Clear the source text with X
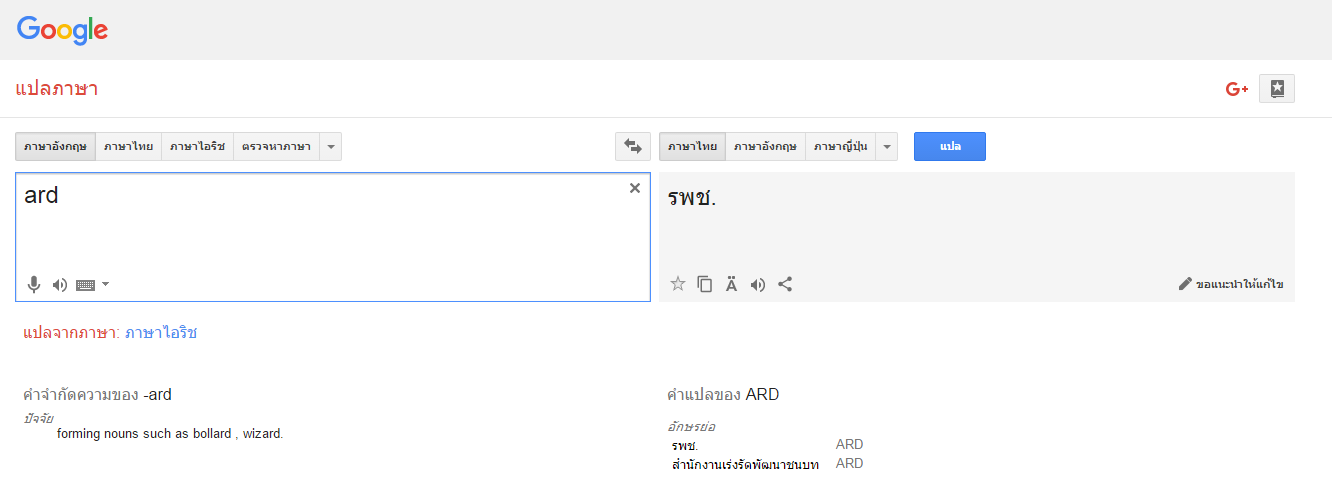Screen dimensions: 1332x479 634,188
